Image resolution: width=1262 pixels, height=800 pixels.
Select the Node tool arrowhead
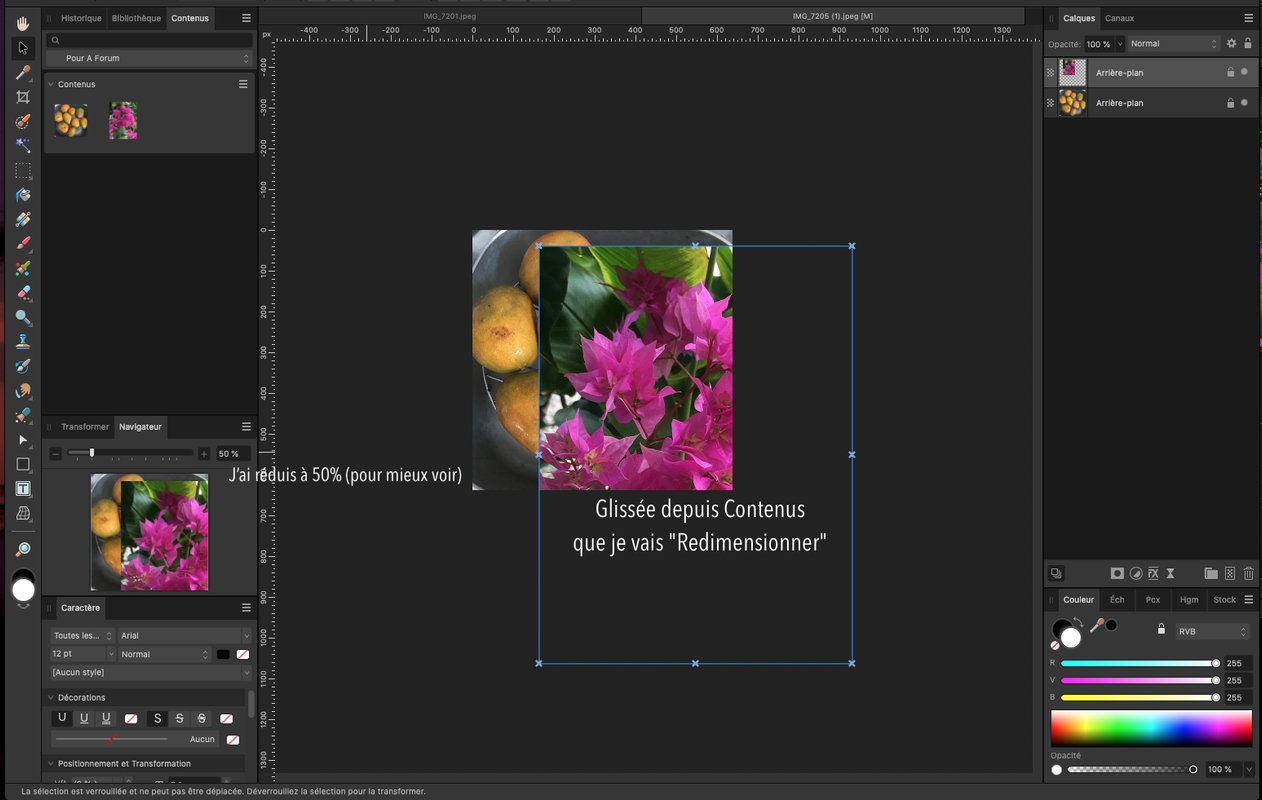(23, 440)
